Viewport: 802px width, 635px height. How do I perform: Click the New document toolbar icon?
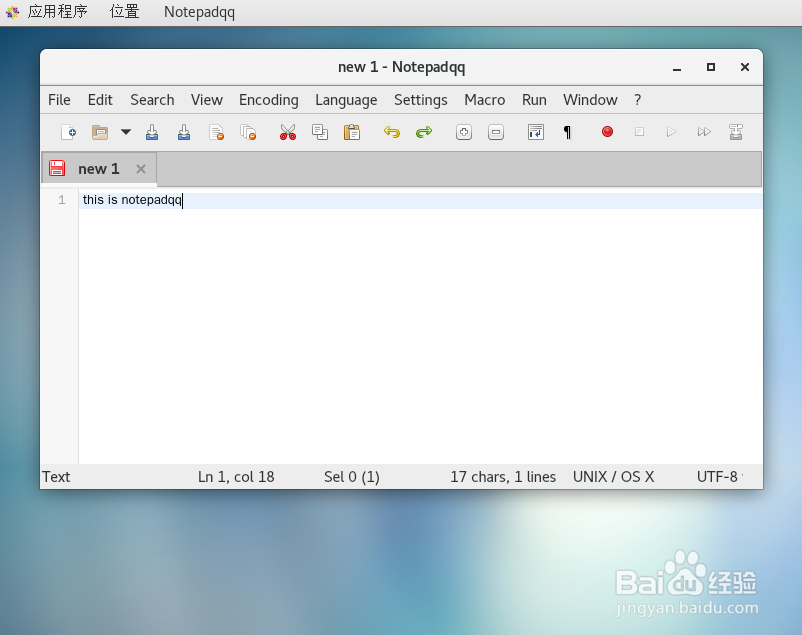pos(68,132)
